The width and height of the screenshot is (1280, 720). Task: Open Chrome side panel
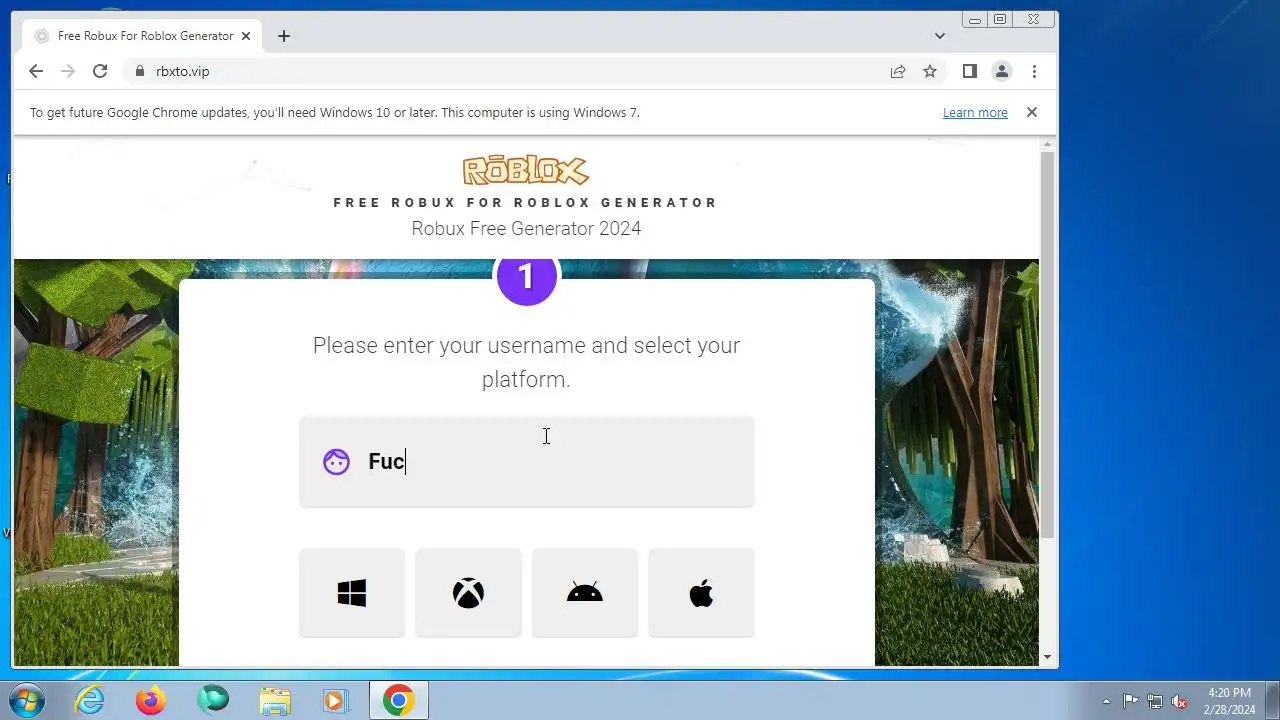[x=969, y=71]
